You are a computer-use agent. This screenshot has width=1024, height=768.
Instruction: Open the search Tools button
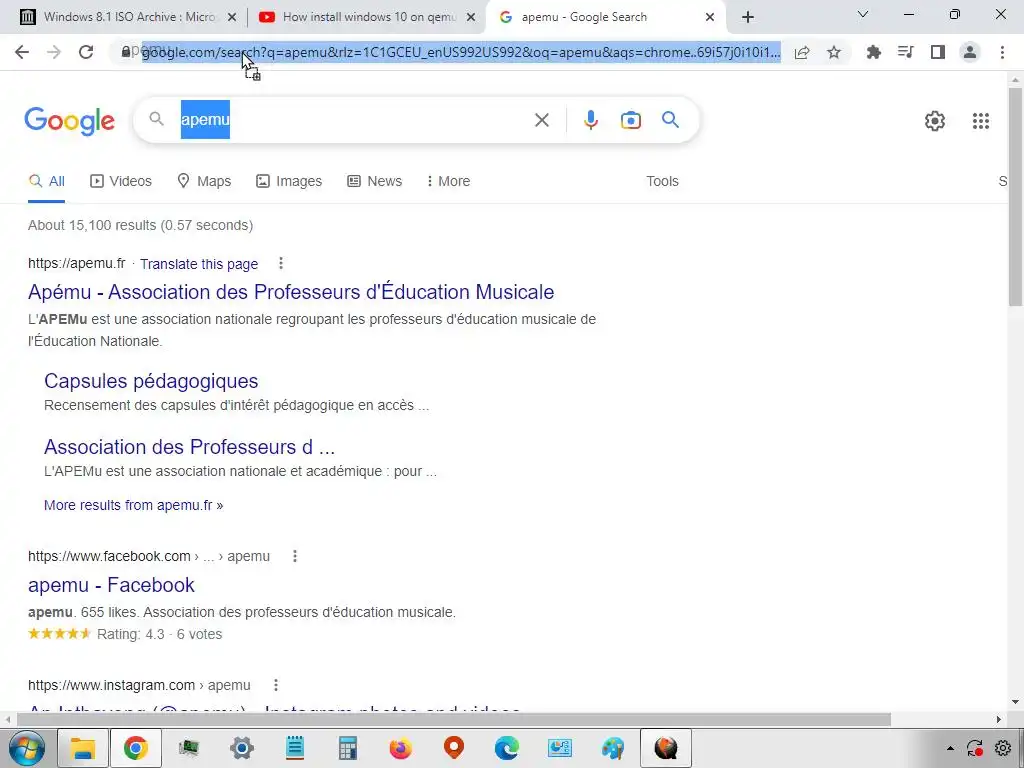tap(662, 181)
